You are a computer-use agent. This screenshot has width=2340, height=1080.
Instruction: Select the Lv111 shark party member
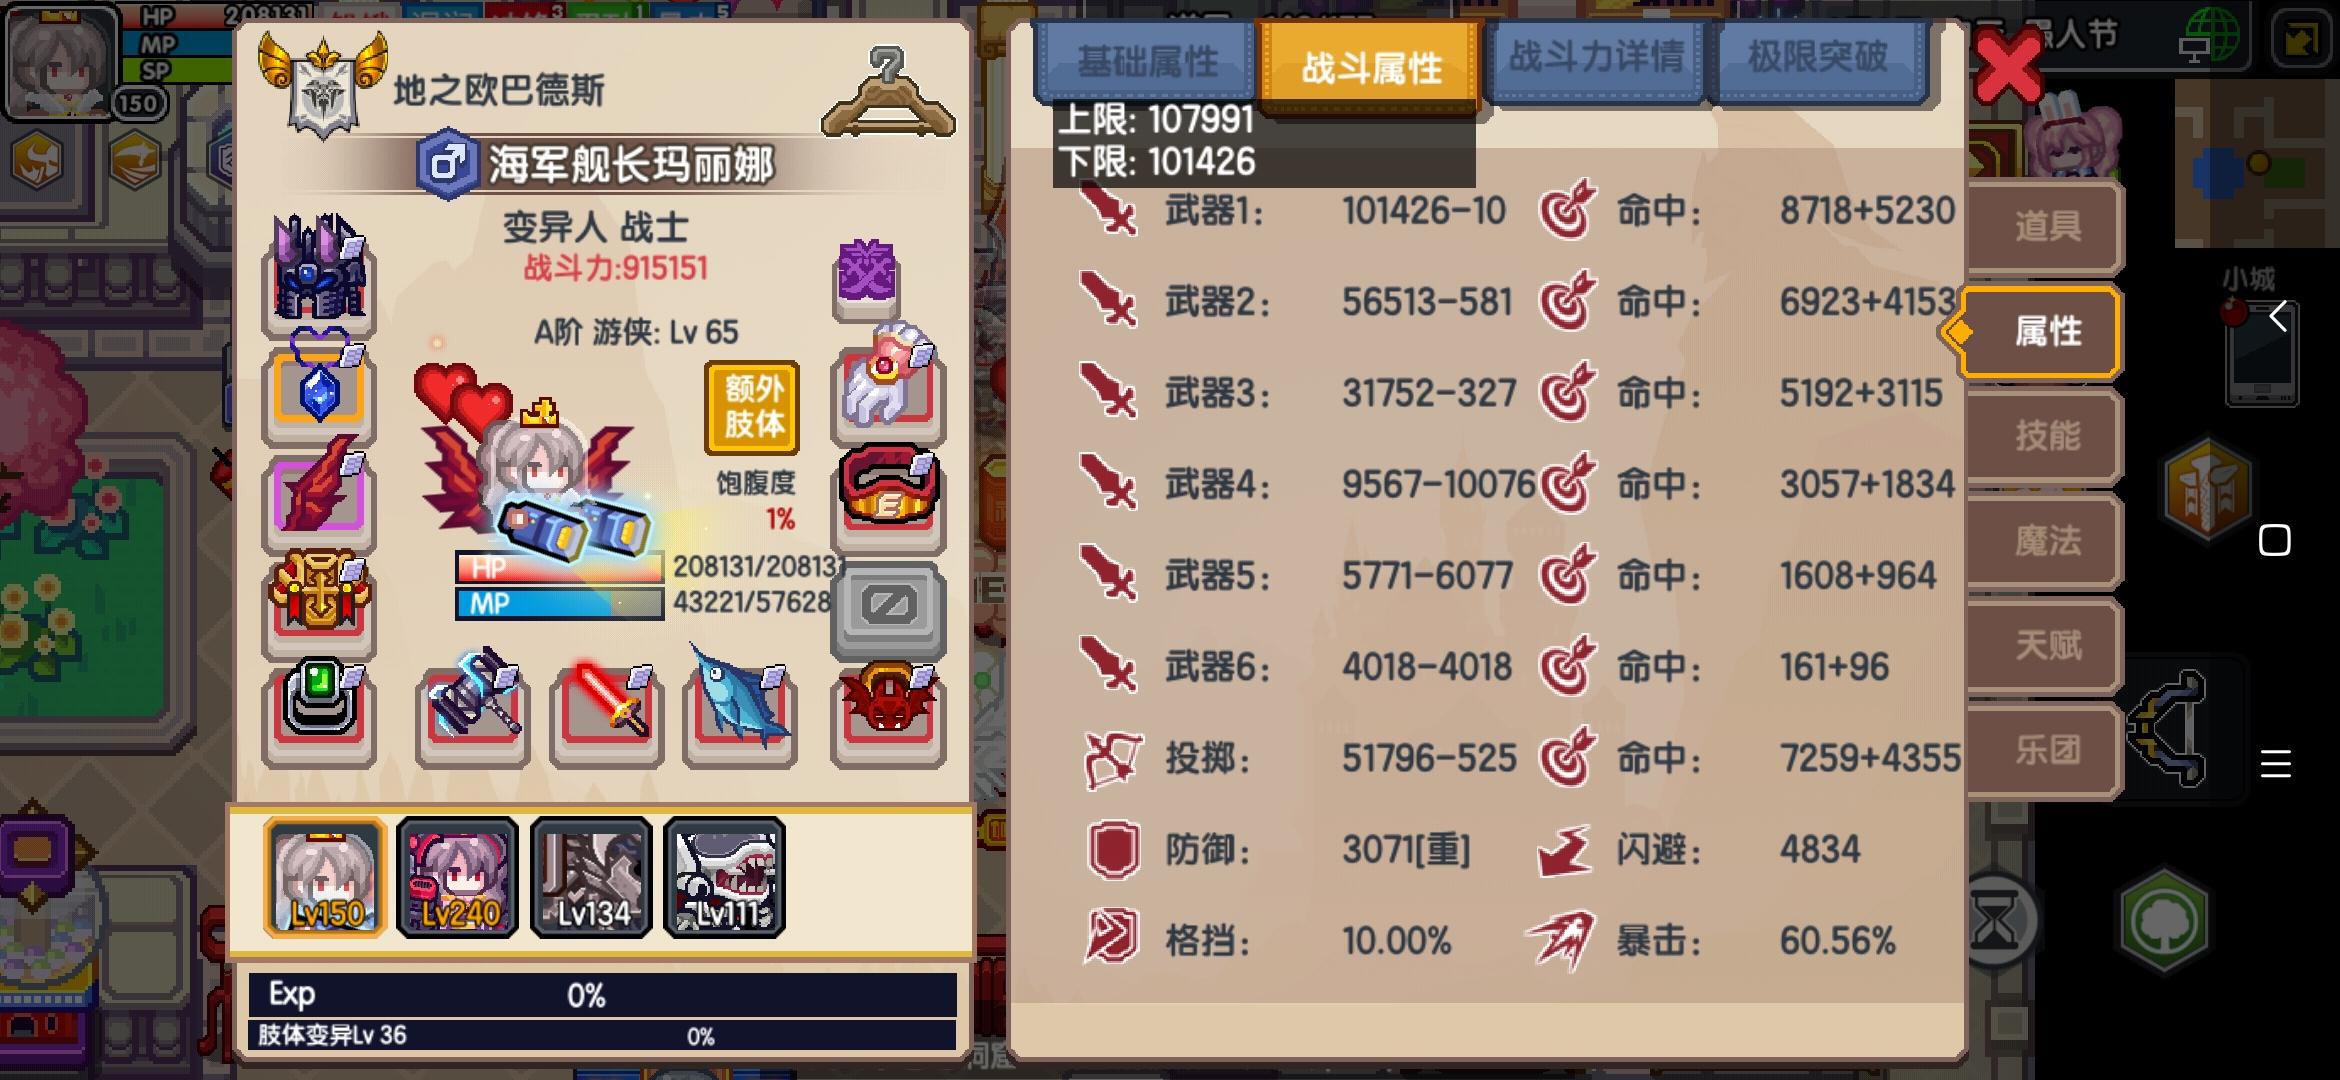(724, 877)
